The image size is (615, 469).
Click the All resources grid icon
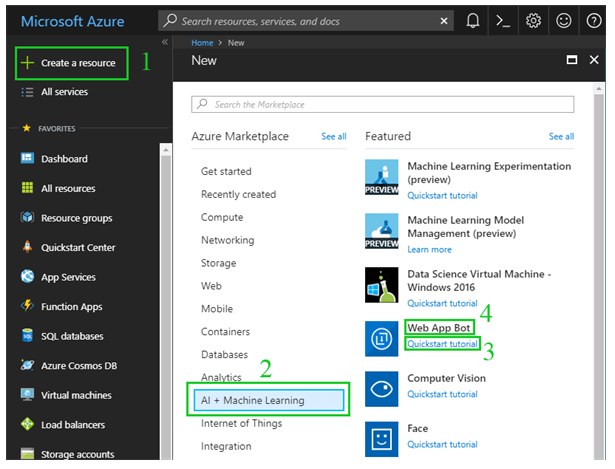pyautogui.click(x=27, y=188)
